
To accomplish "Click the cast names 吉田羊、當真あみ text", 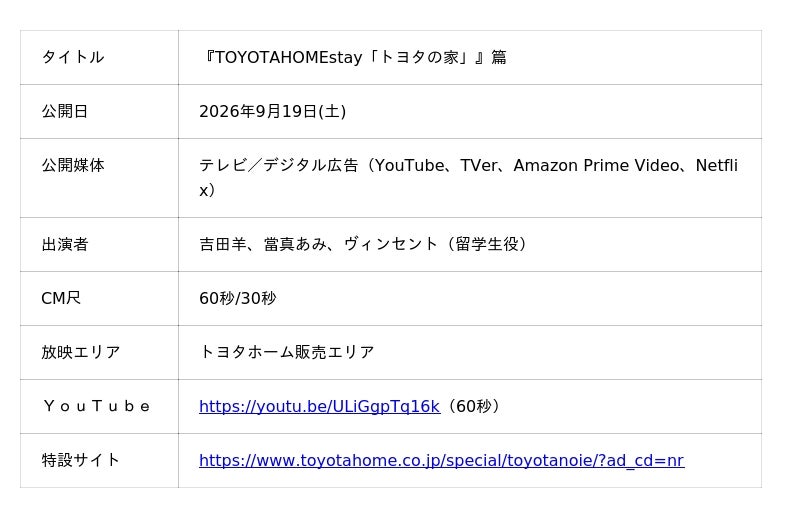I will 263,244.
